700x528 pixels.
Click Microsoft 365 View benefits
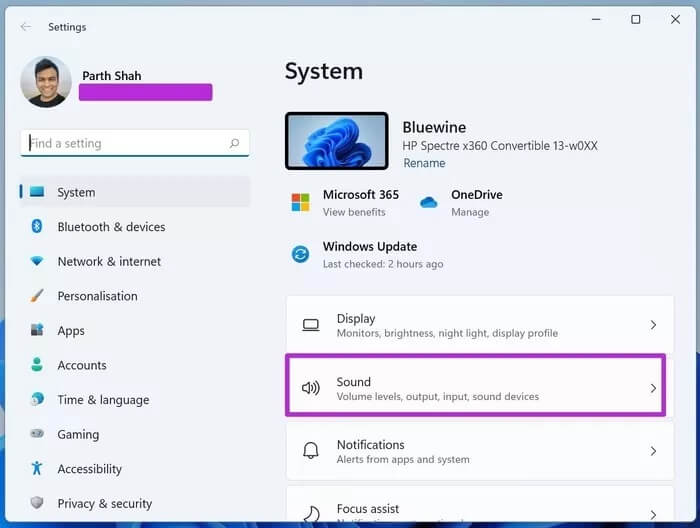354,212
